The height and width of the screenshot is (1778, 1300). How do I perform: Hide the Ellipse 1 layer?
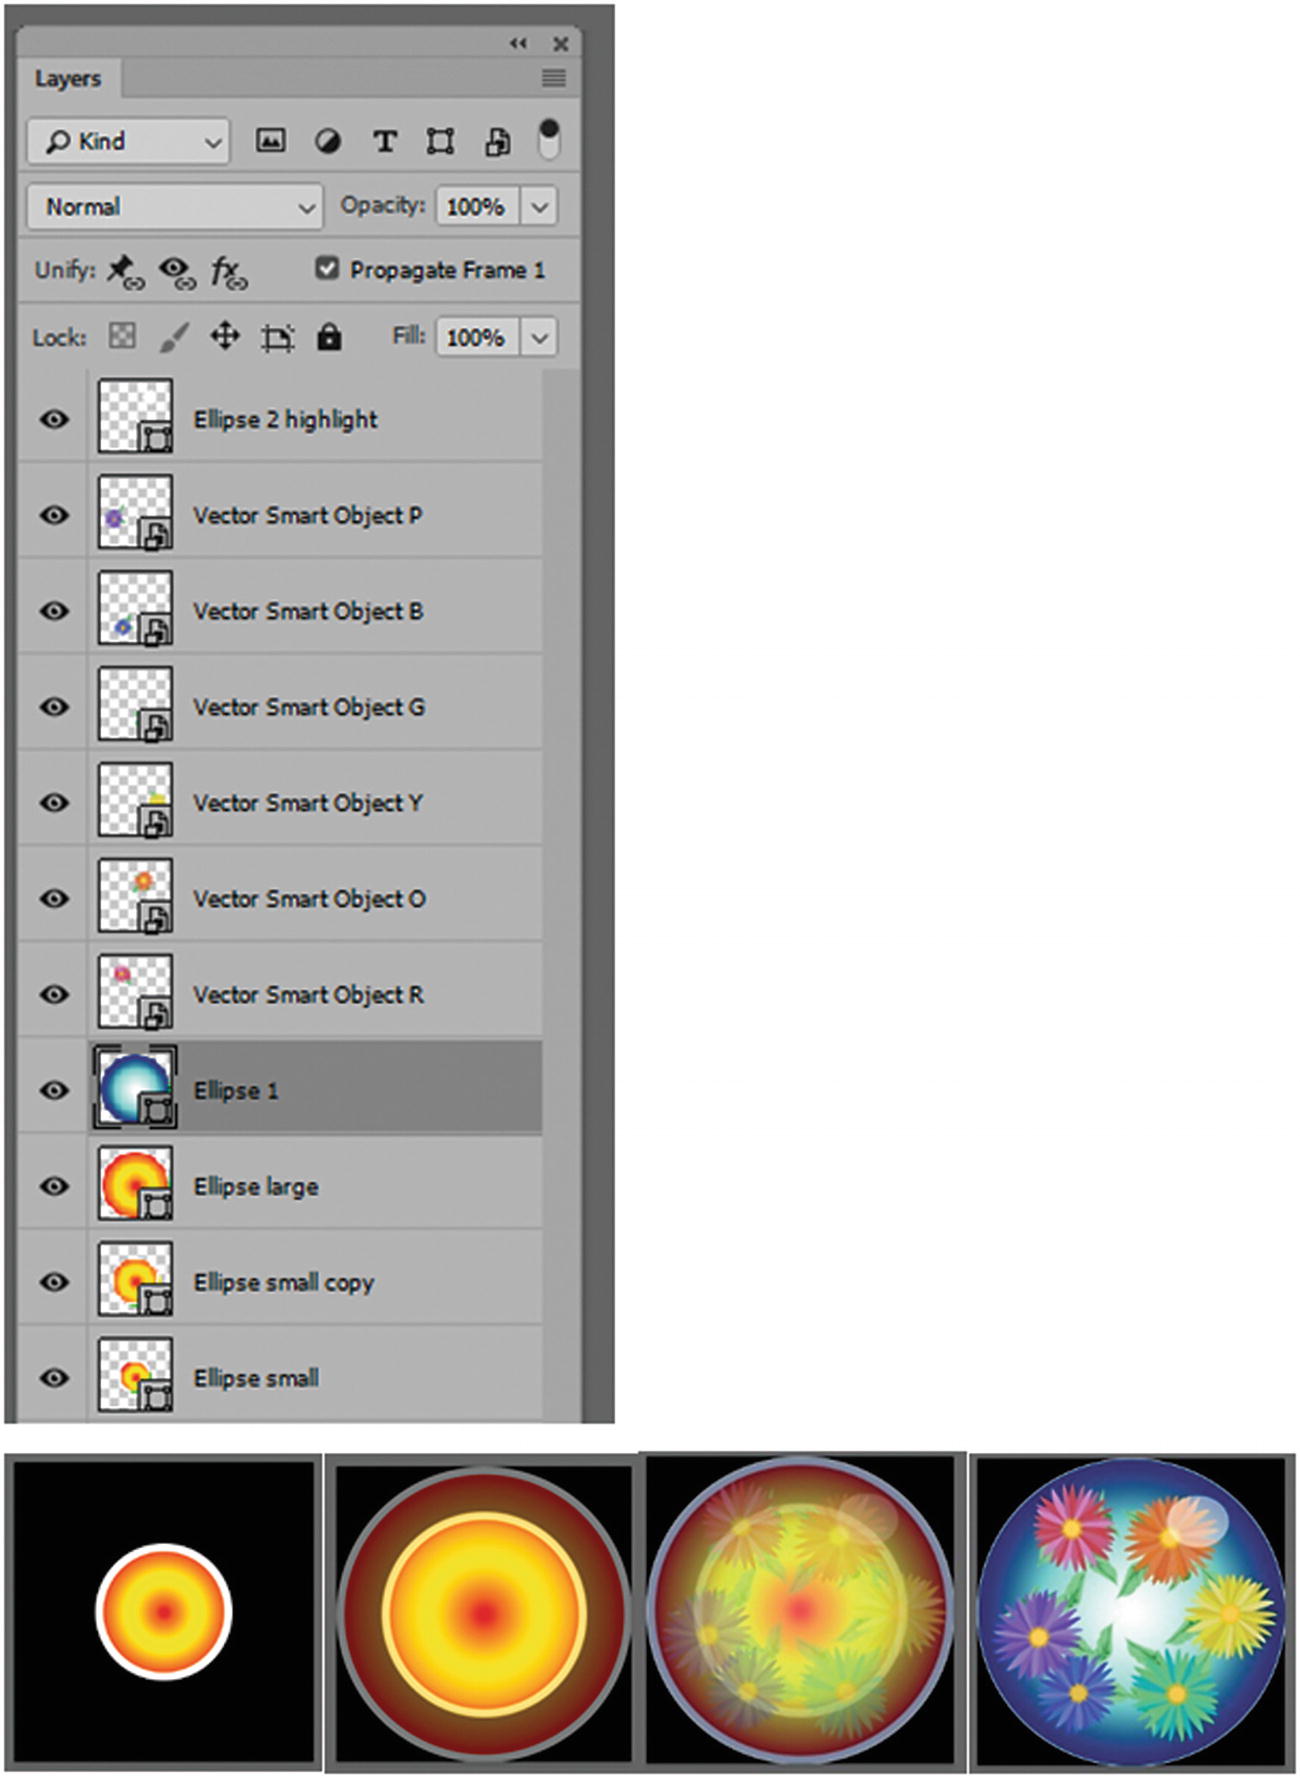coord(54,1090)
